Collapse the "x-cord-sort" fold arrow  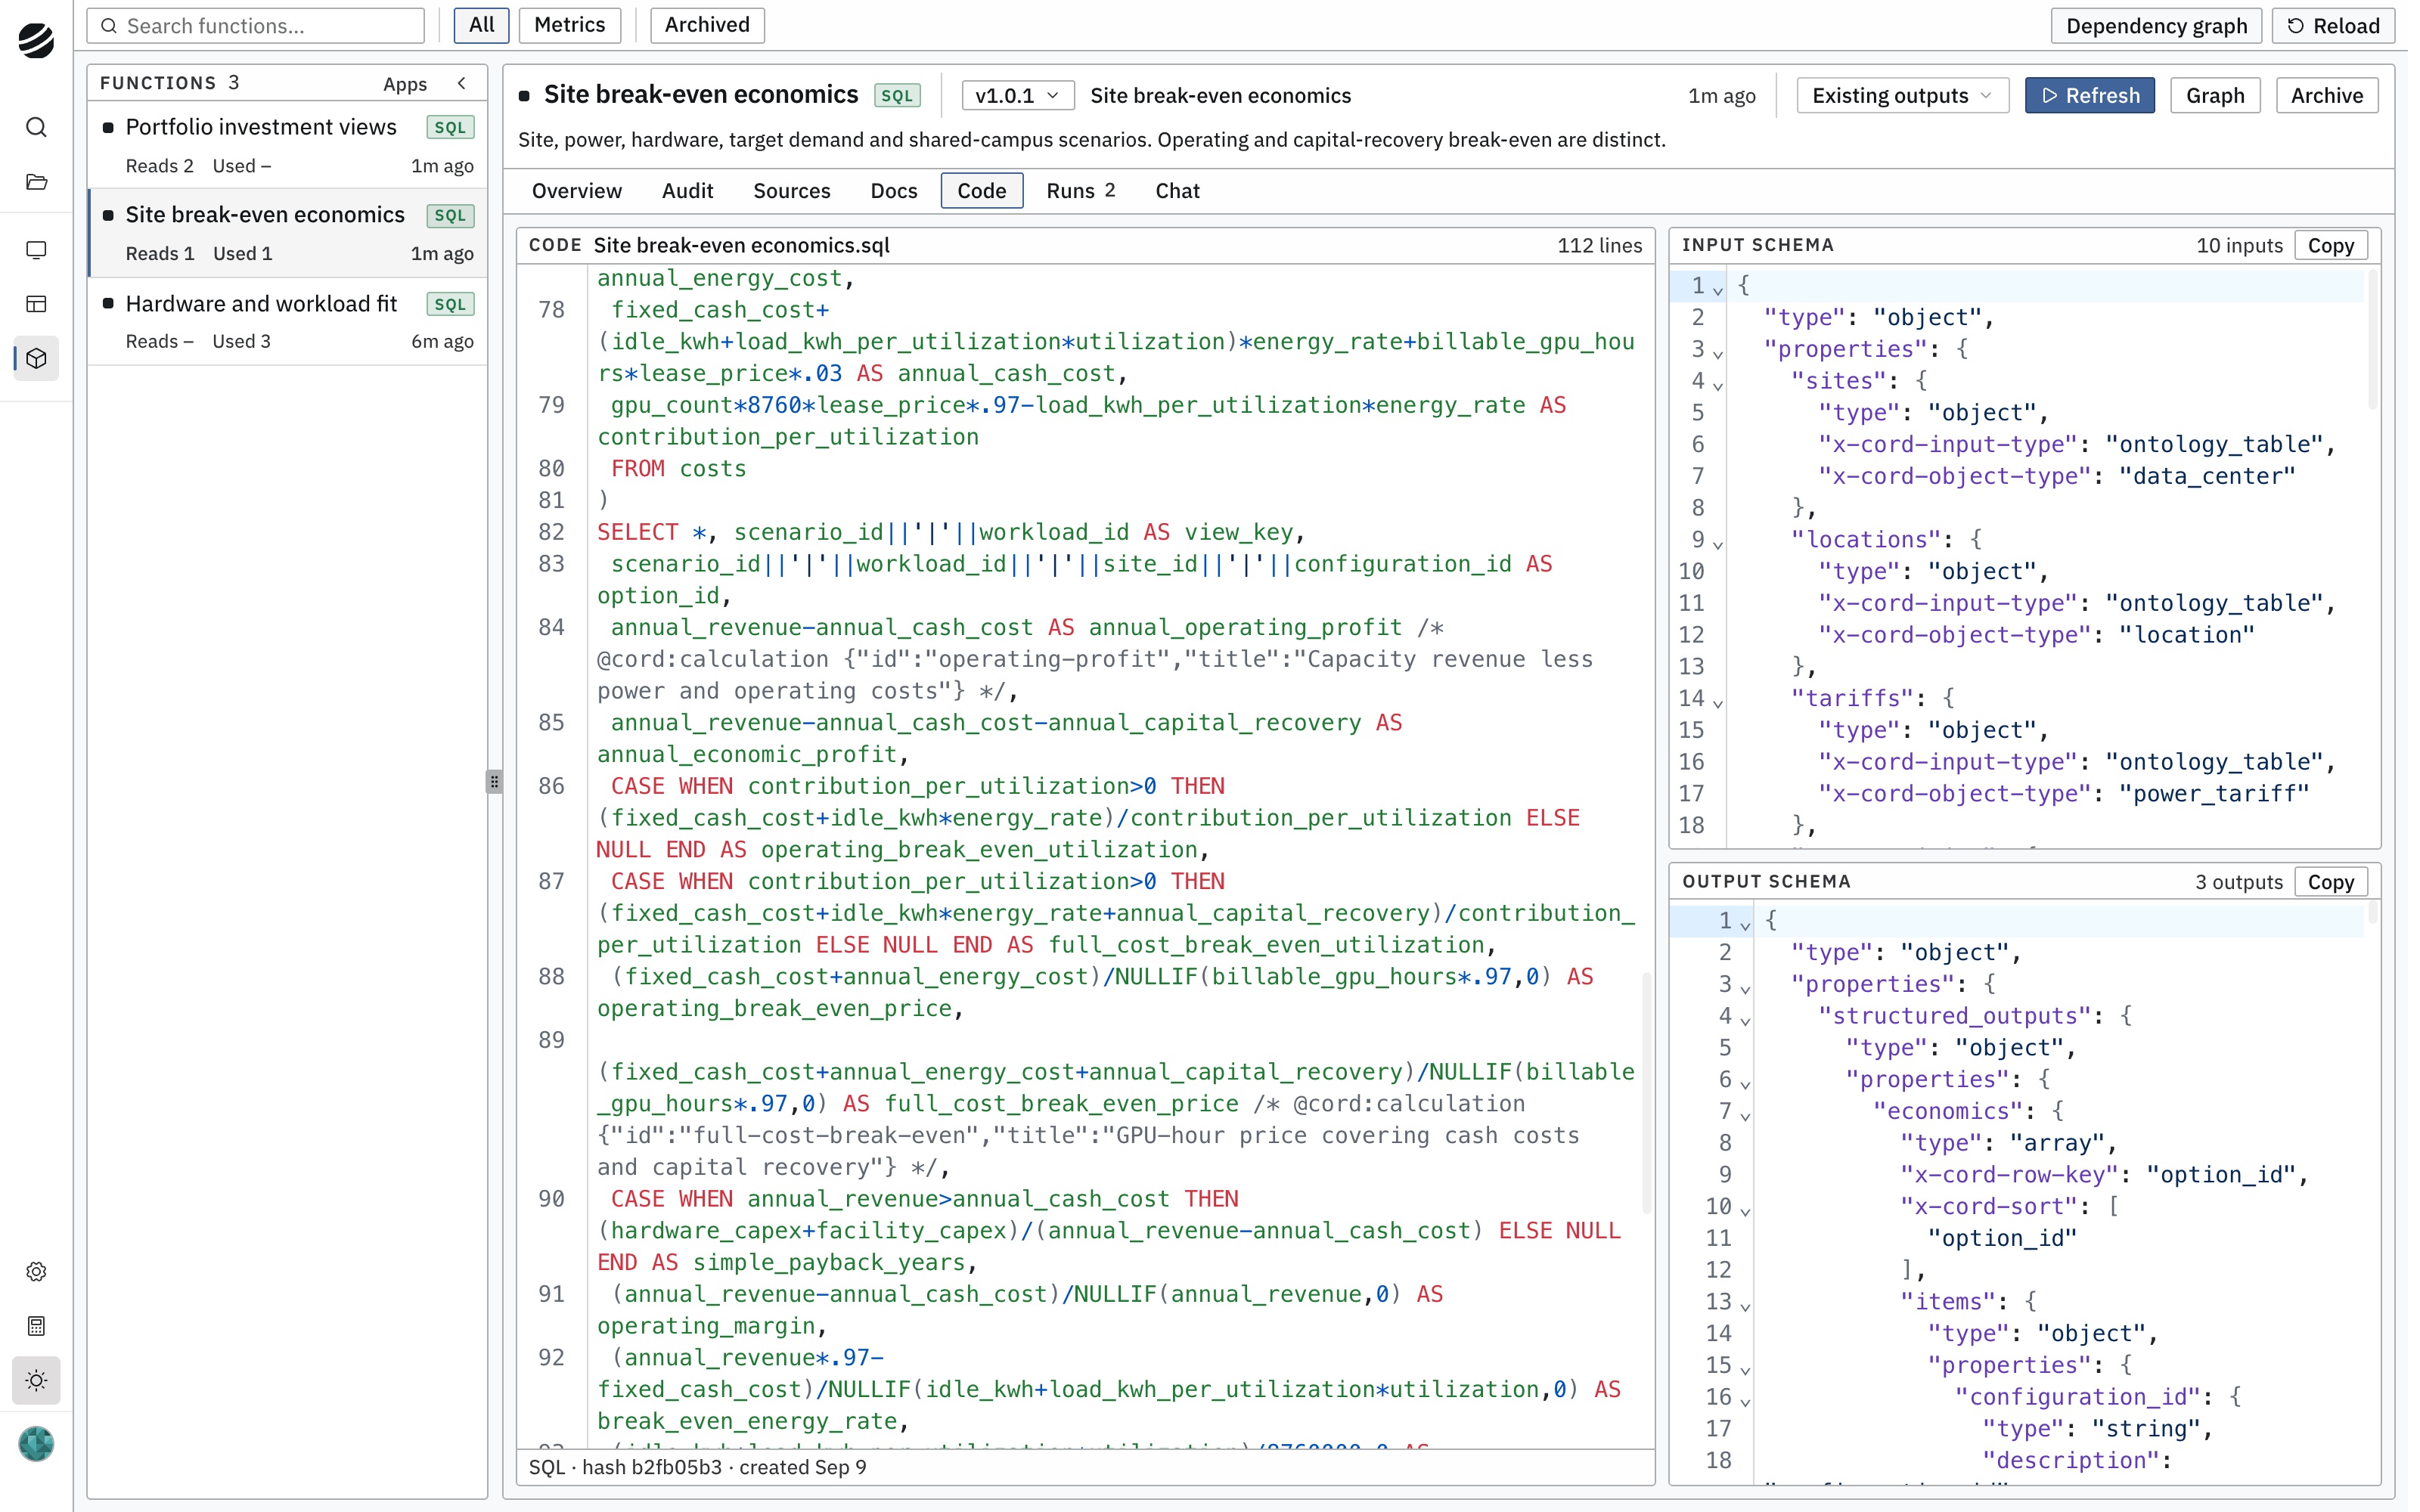pyautogui.click(x=1745, y=1210)
